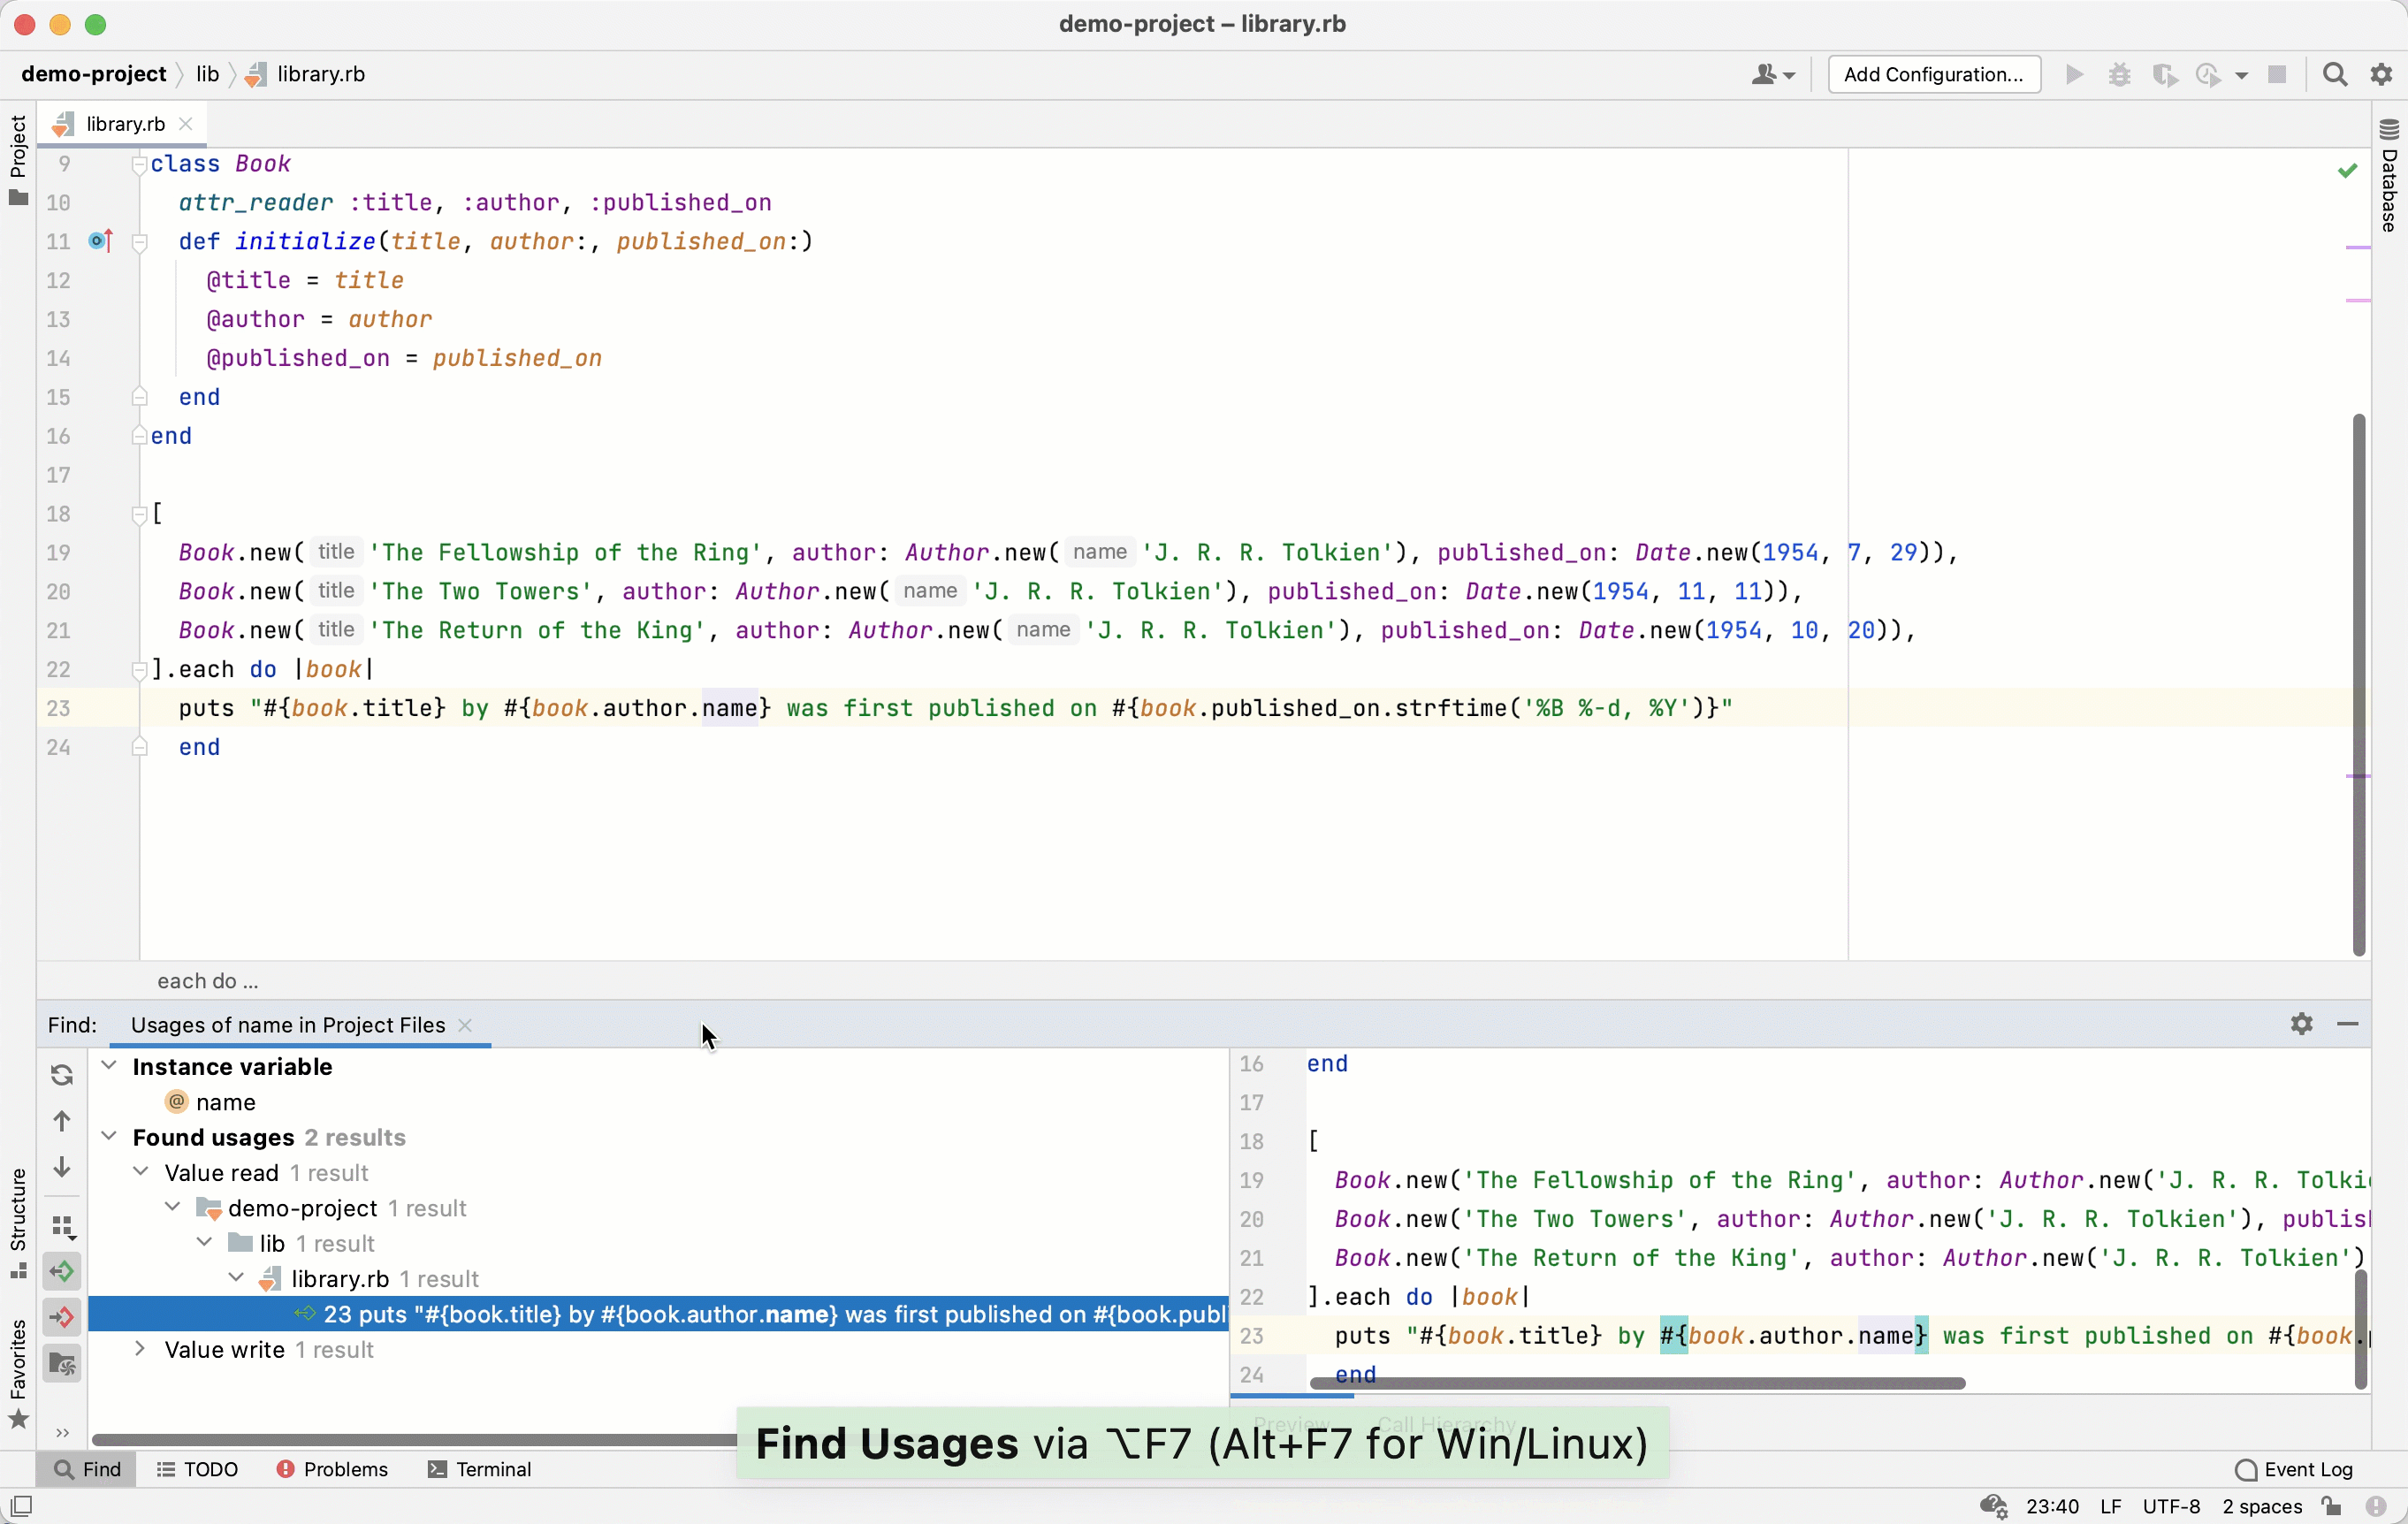Open the Event Log
The width and height of the screenshot is (2408, 1524).
[x=2294, y=1469]
